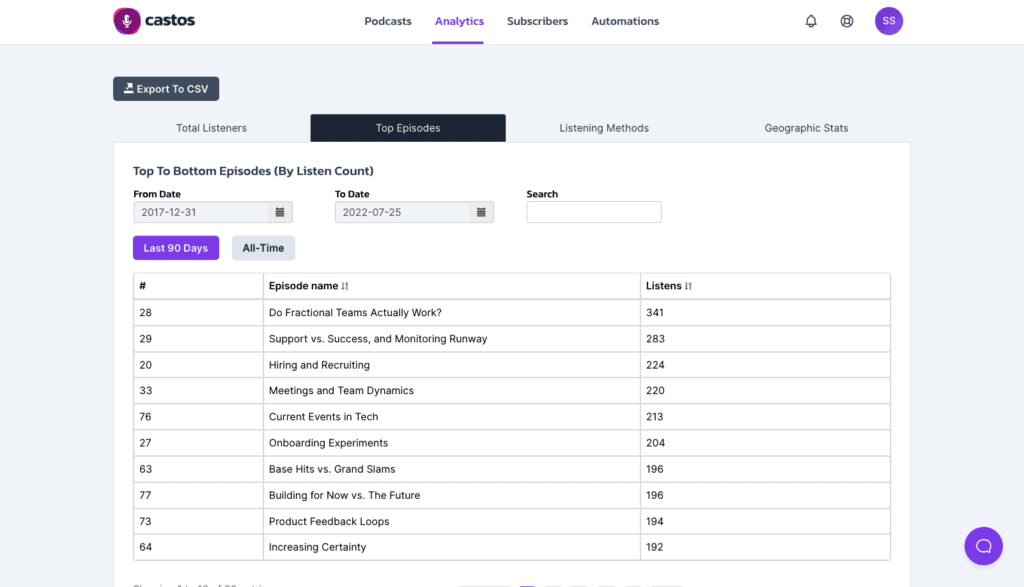Open the Subscribers menu item

pos(537,21)
